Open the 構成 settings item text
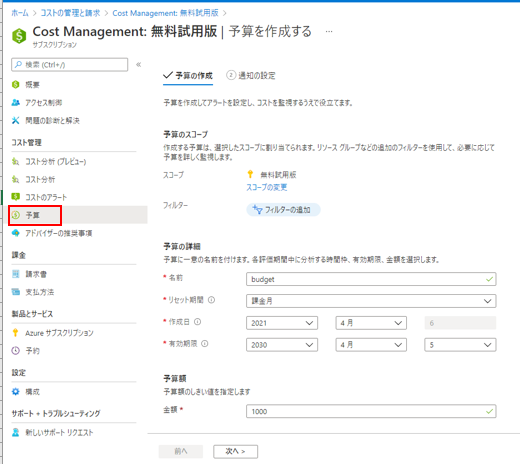520x464 pixels. point(33,392)
